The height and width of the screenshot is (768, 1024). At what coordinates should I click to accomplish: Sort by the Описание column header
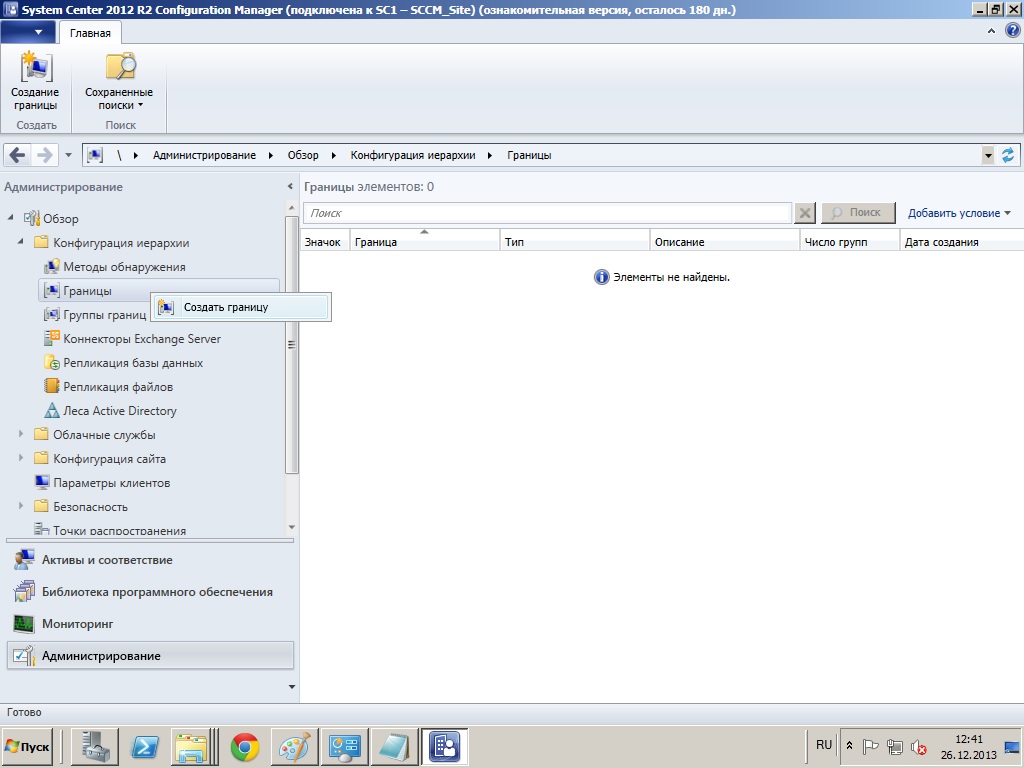point(725,242)
